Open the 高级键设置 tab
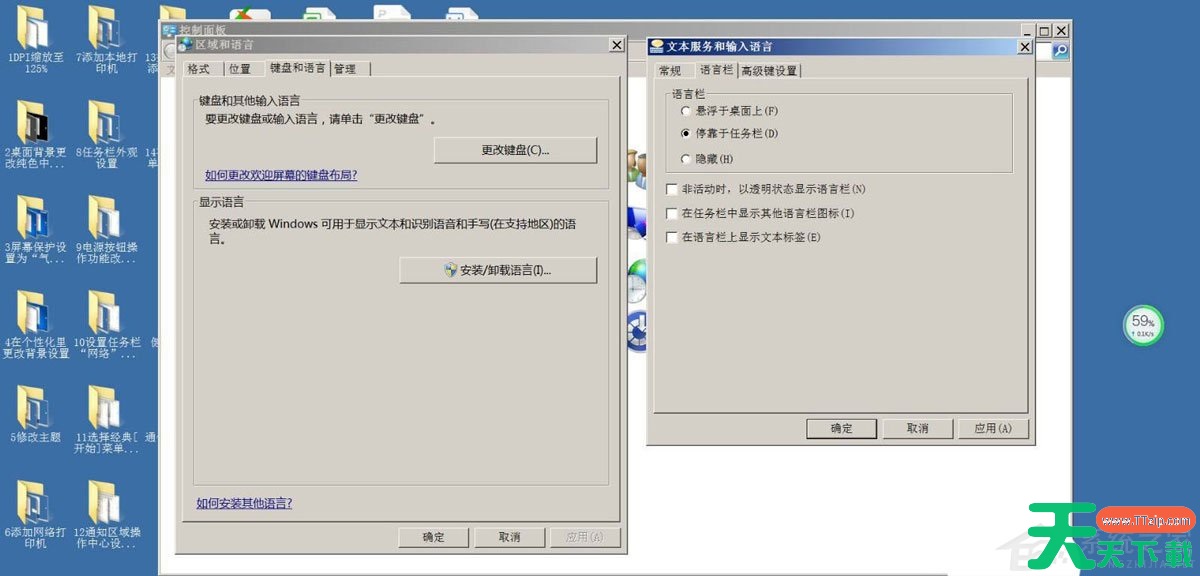This screenshot has width=1200, height=576. pyautogui.click(x=769, y=71)
